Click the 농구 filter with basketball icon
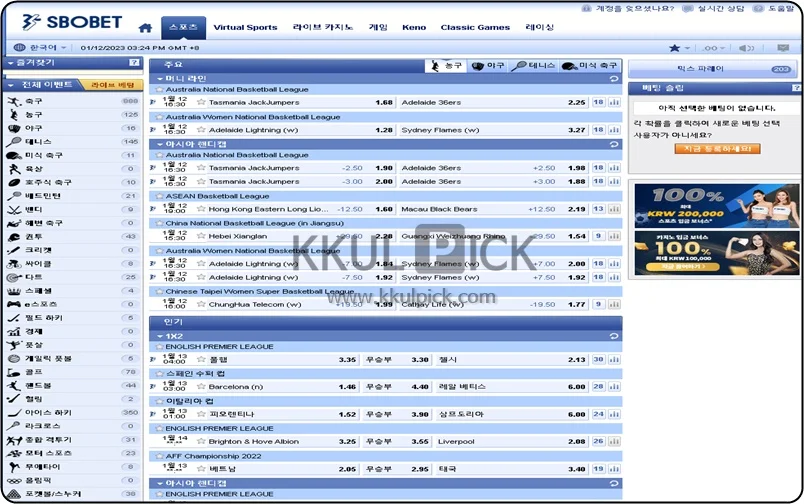This screenshot has height=504, width=804. click(446, 66)
